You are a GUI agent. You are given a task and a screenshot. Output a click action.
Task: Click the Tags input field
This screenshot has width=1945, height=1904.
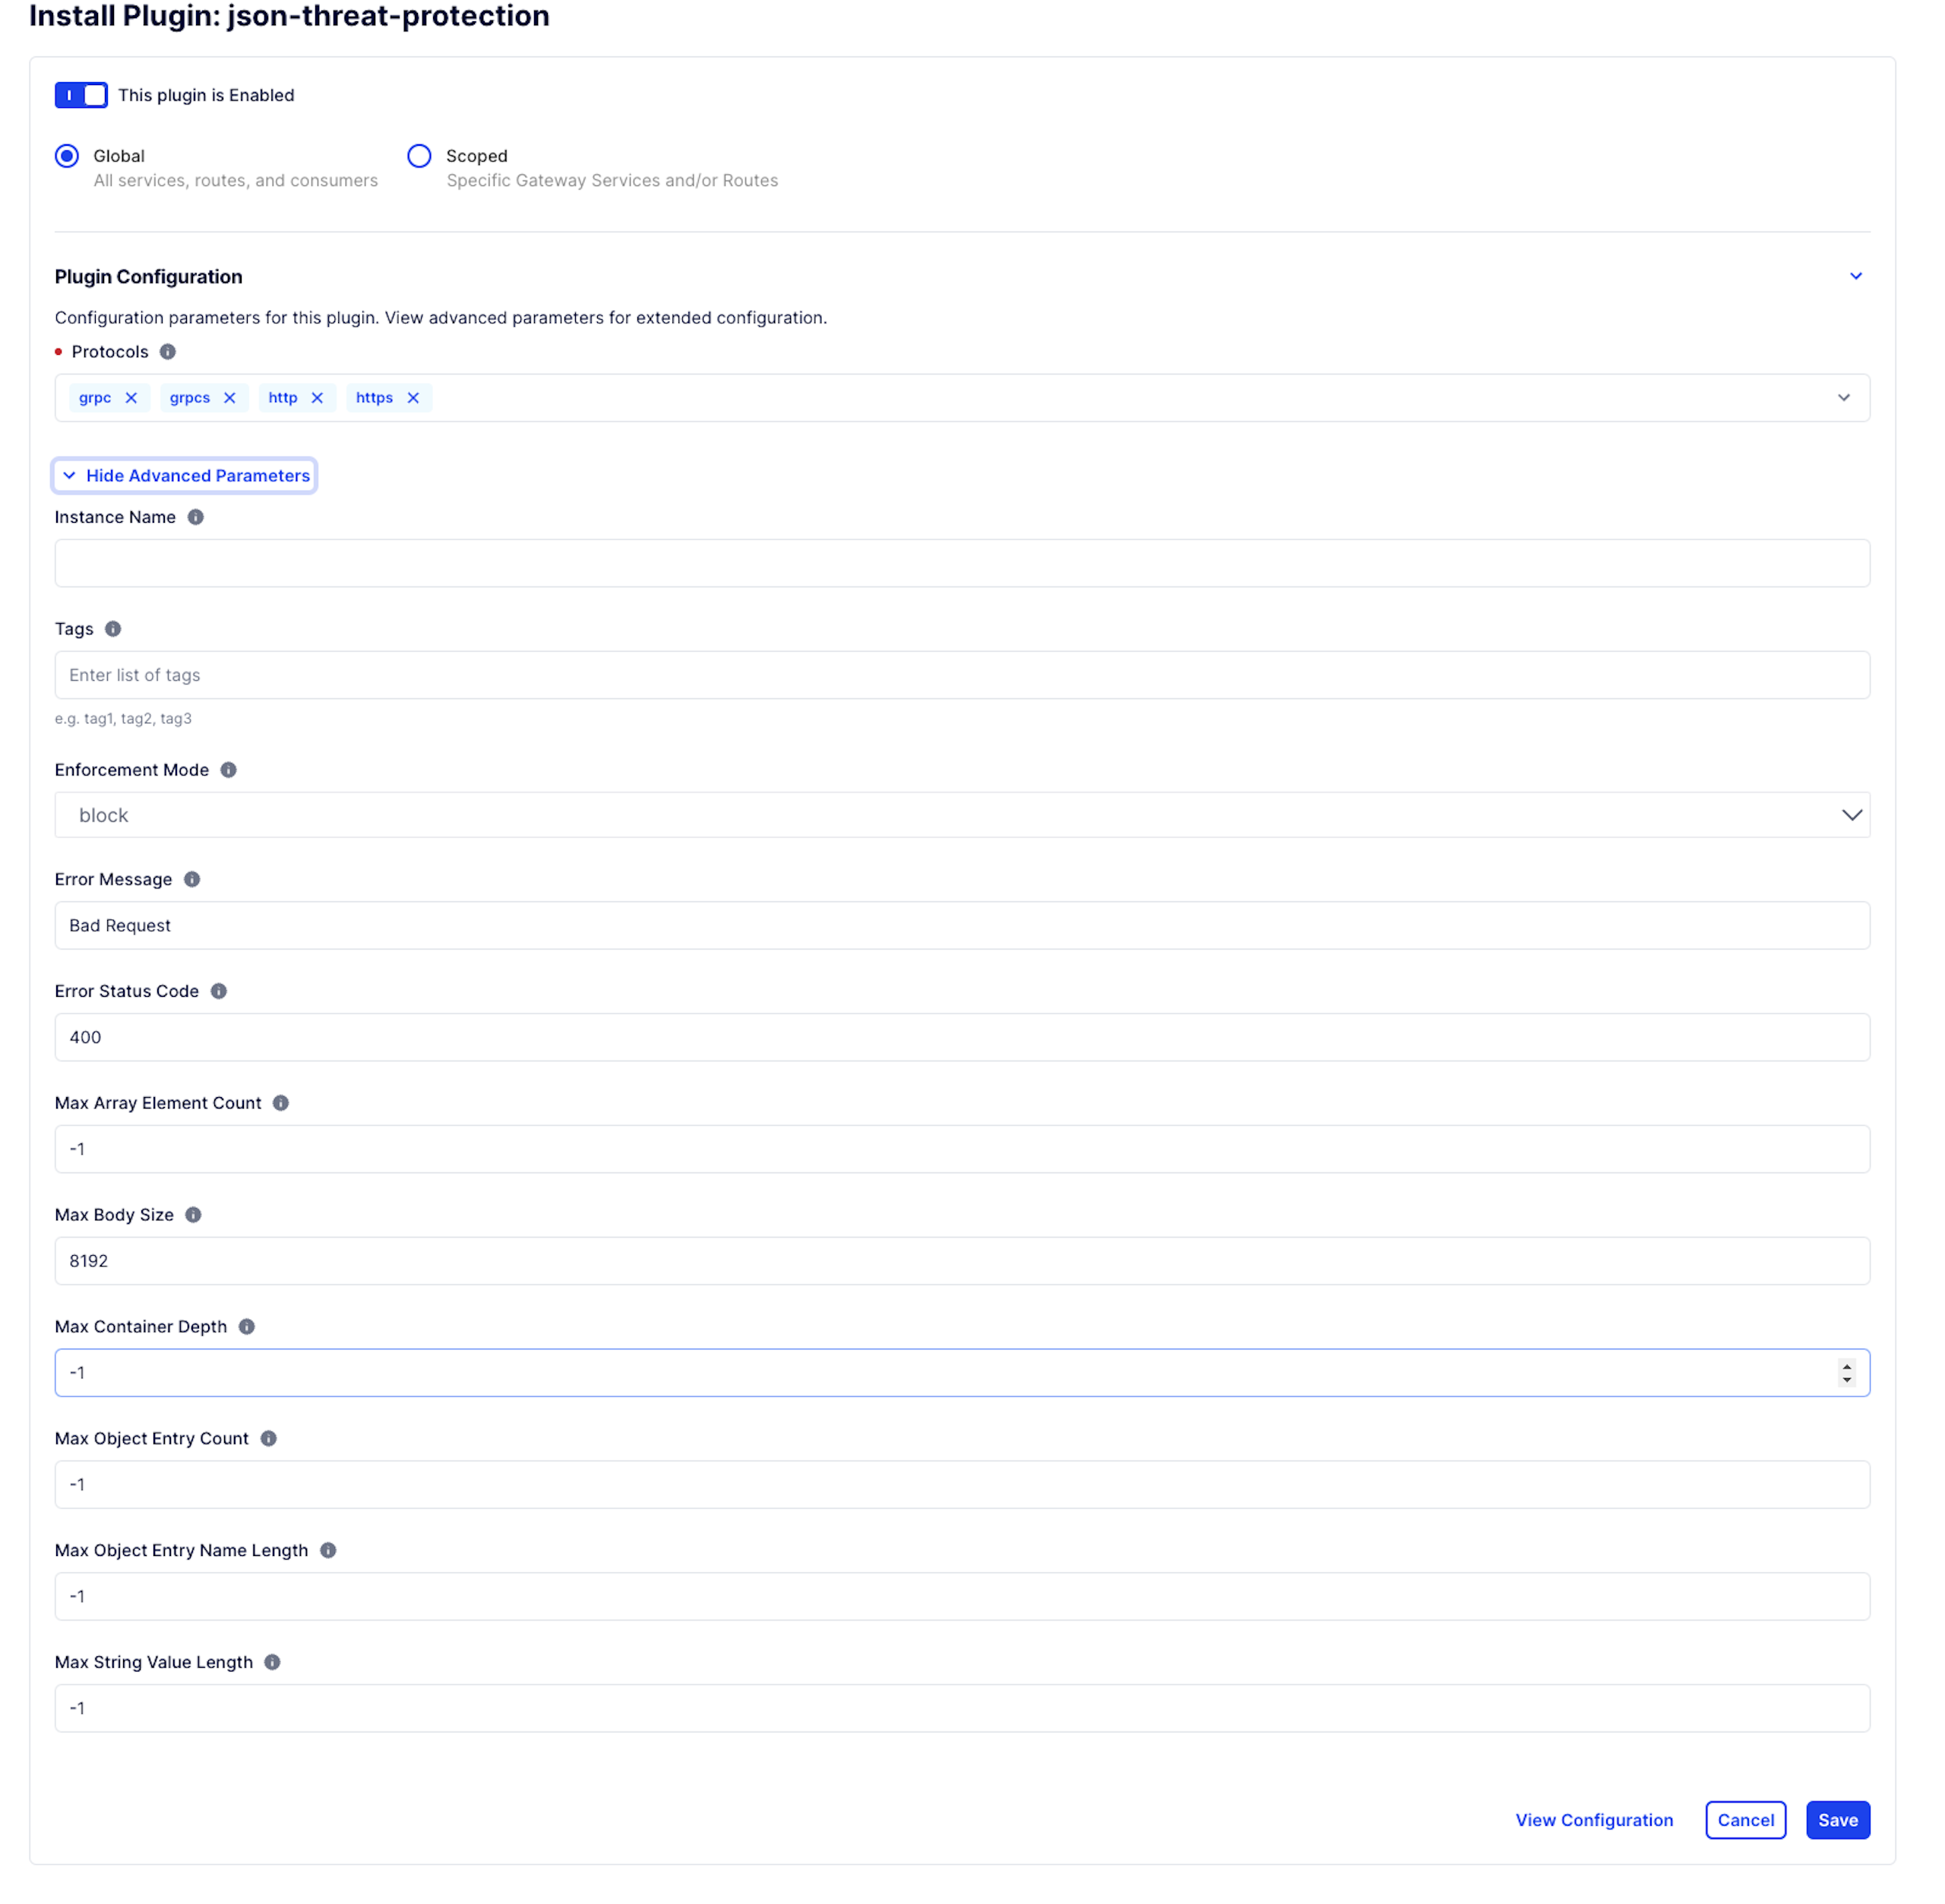point(962,675)
